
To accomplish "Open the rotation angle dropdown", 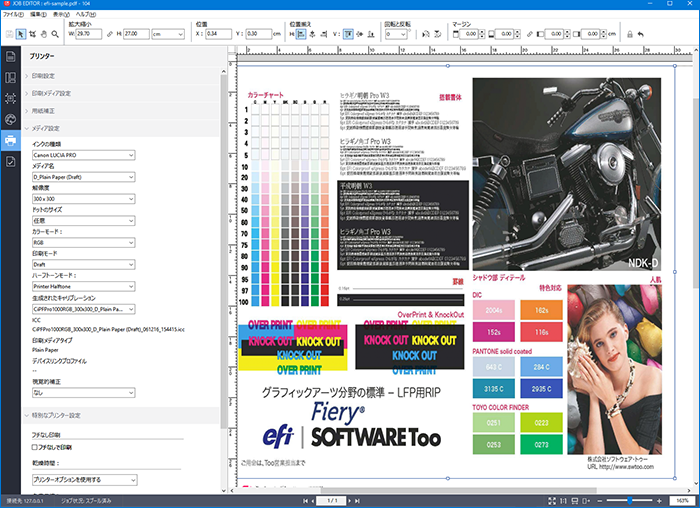I will click(396, 34).
